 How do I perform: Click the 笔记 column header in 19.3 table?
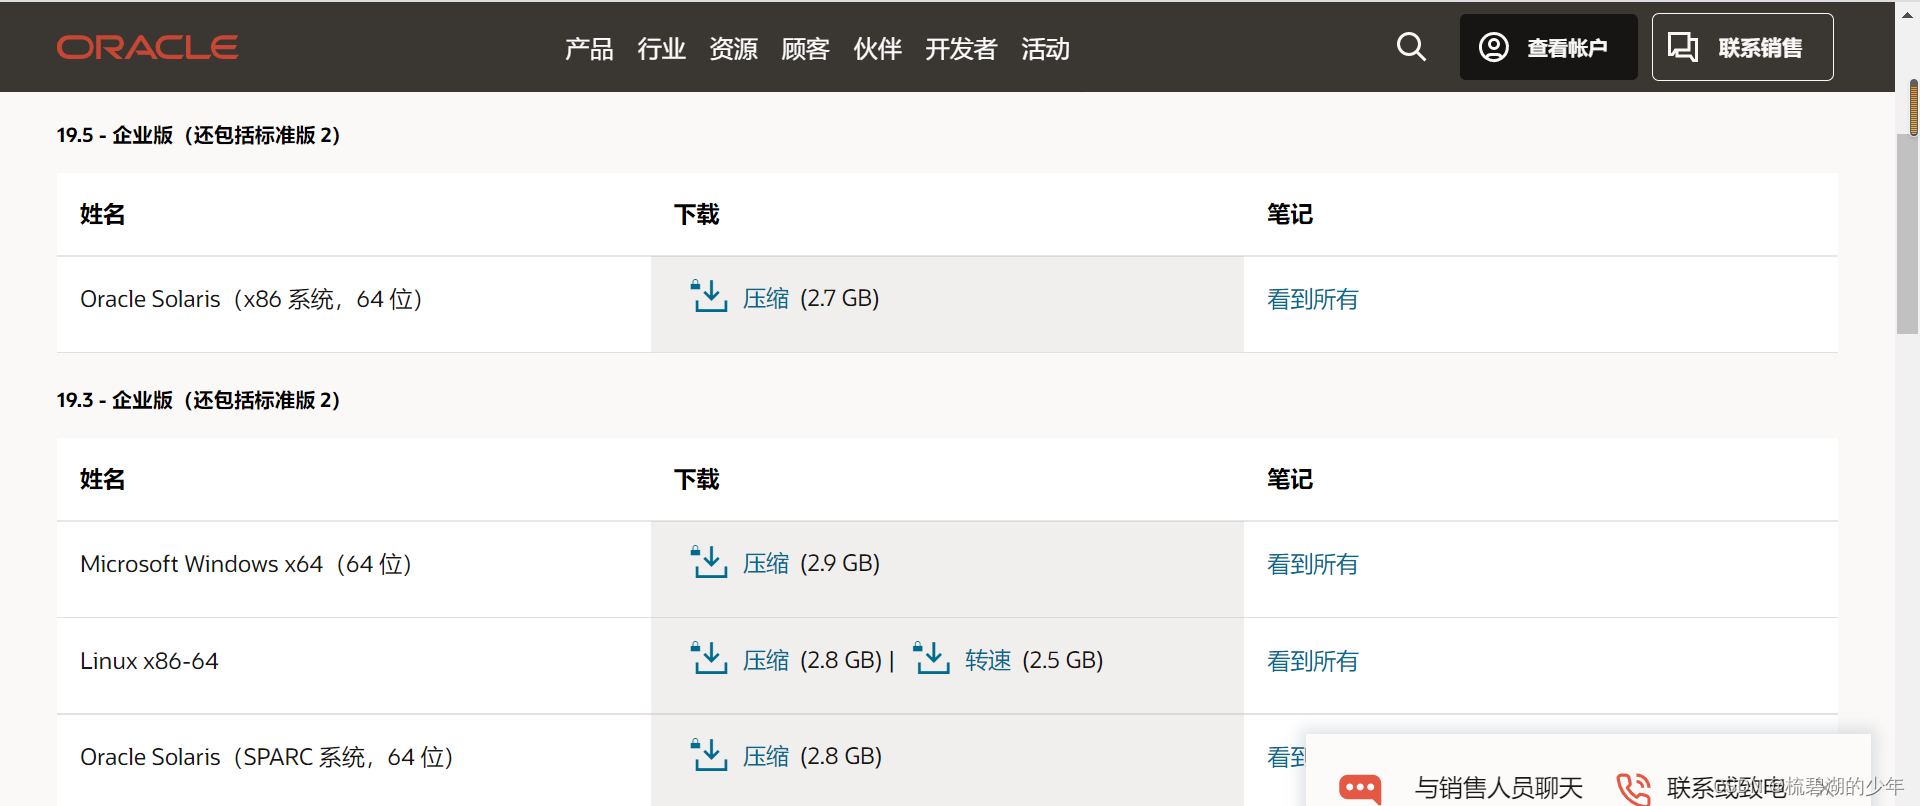(x=1290, y=479)
